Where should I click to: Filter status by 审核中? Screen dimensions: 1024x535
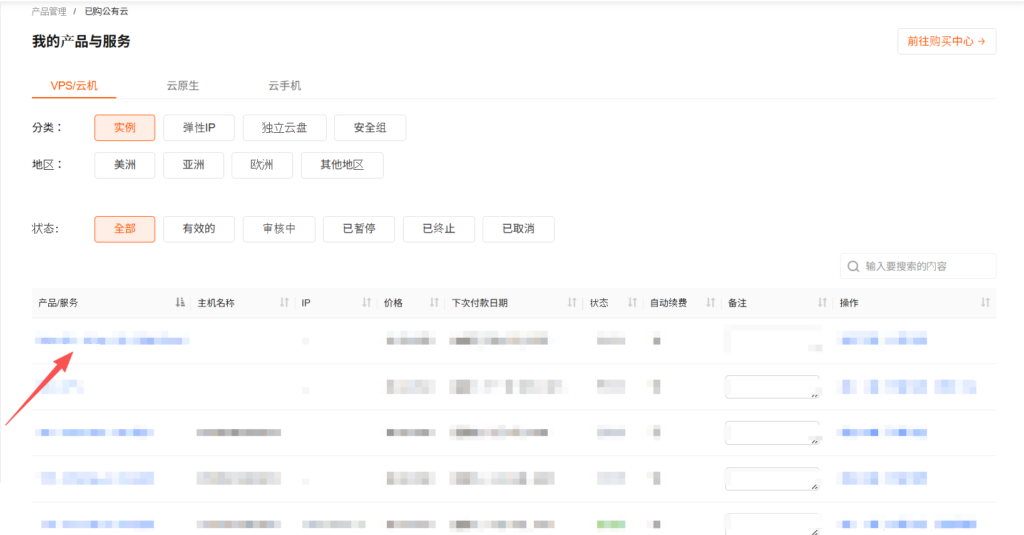[280, 229]
